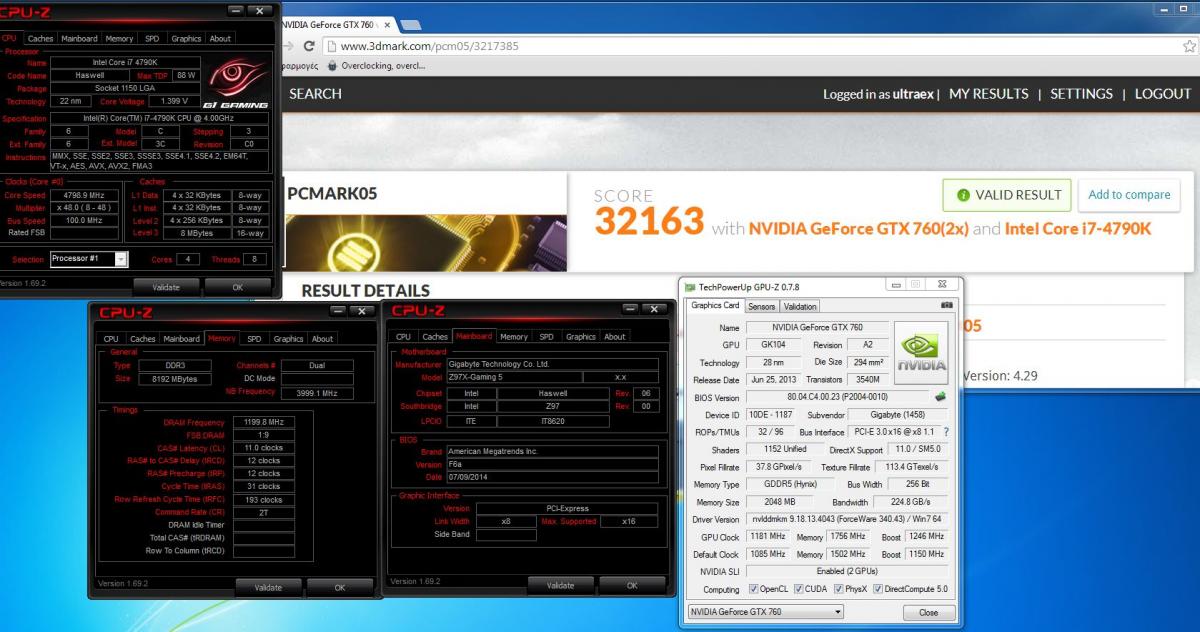
Task: Click Validate in the CPU-Z Memory window
Action: [x=268, y=587]
